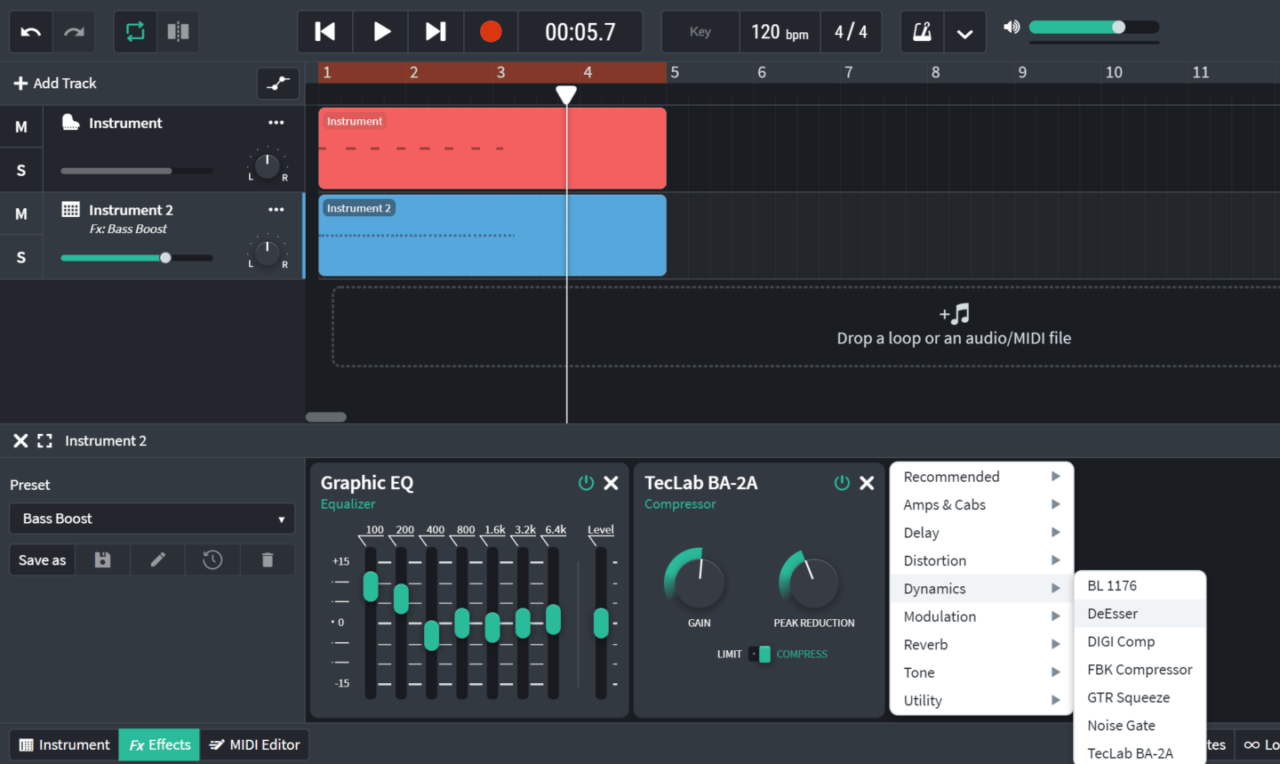The image size is (1280, 764).
Task: Delete the preset using the trash icon
Action: click(x=267, y=559)
